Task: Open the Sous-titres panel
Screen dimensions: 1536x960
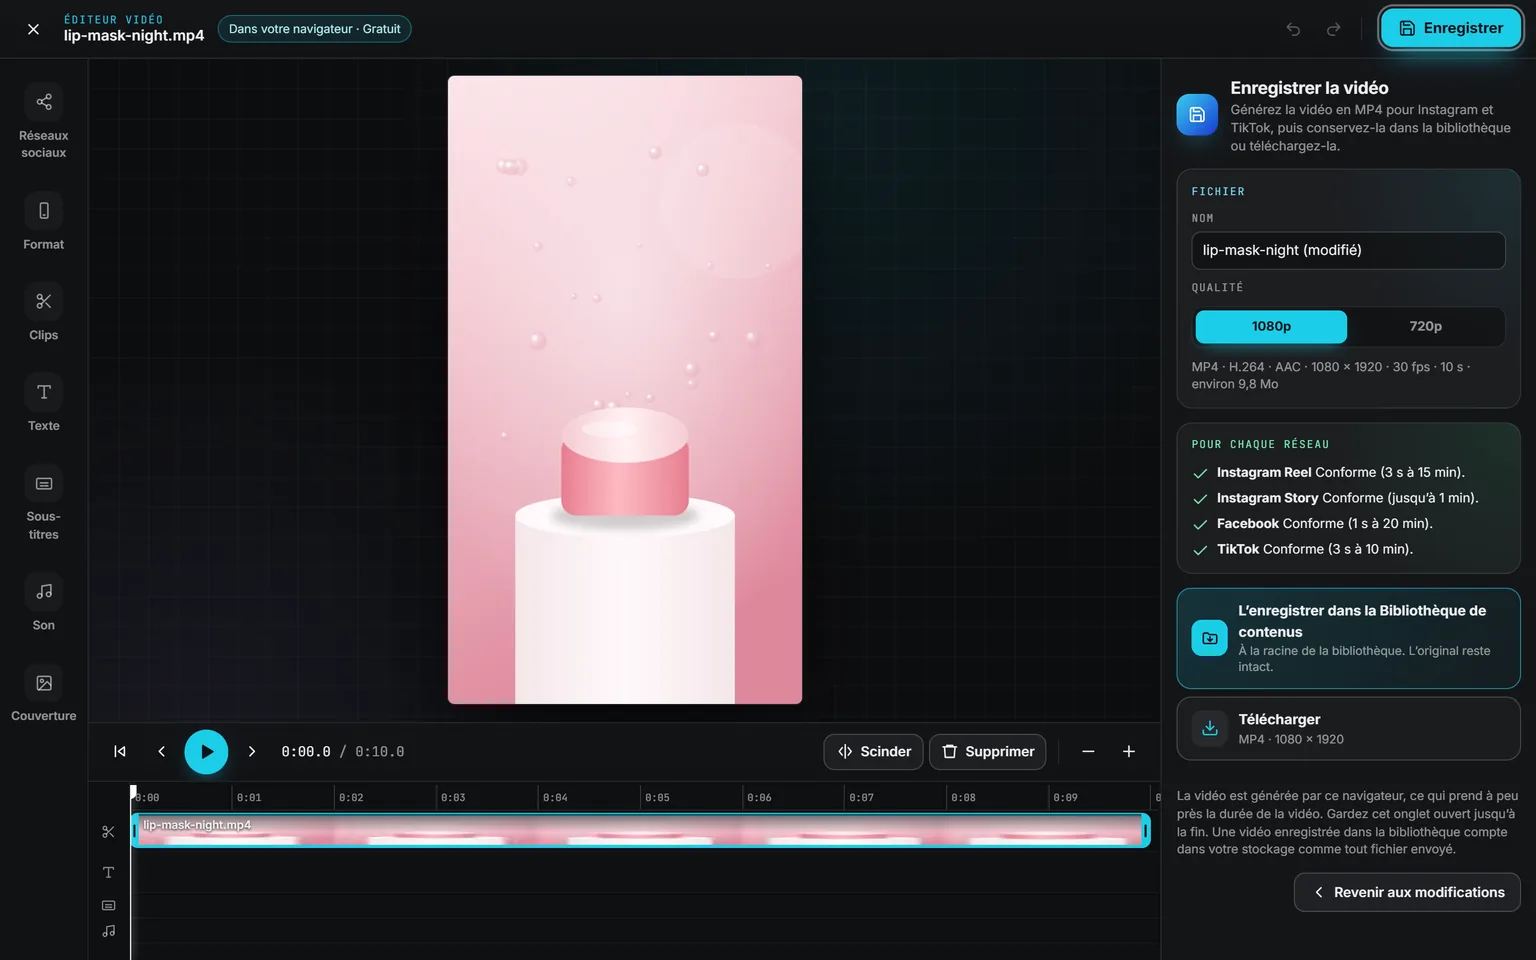Action: tap(44, 503)
